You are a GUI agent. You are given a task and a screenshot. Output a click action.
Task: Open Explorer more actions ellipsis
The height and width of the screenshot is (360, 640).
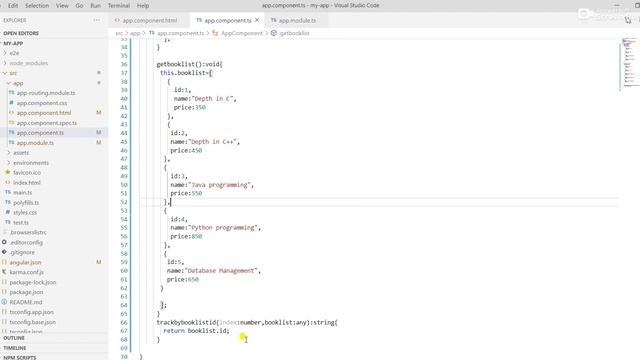point(97,20)
